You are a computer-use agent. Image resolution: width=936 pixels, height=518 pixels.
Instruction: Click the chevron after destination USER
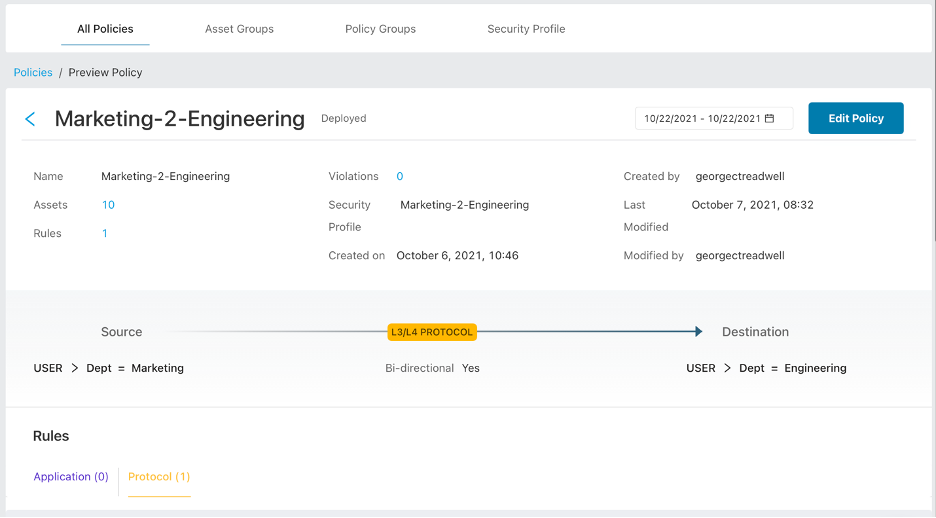point(727,368)
